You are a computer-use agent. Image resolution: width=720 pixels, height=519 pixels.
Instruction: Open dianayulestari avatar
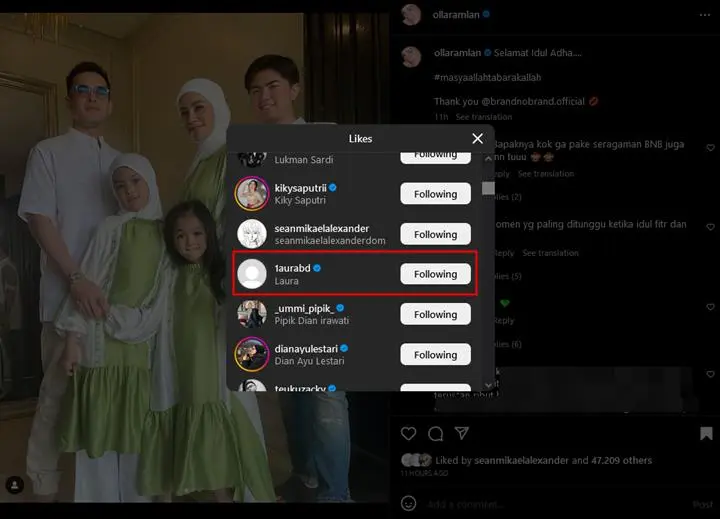[x=252, y=354]
